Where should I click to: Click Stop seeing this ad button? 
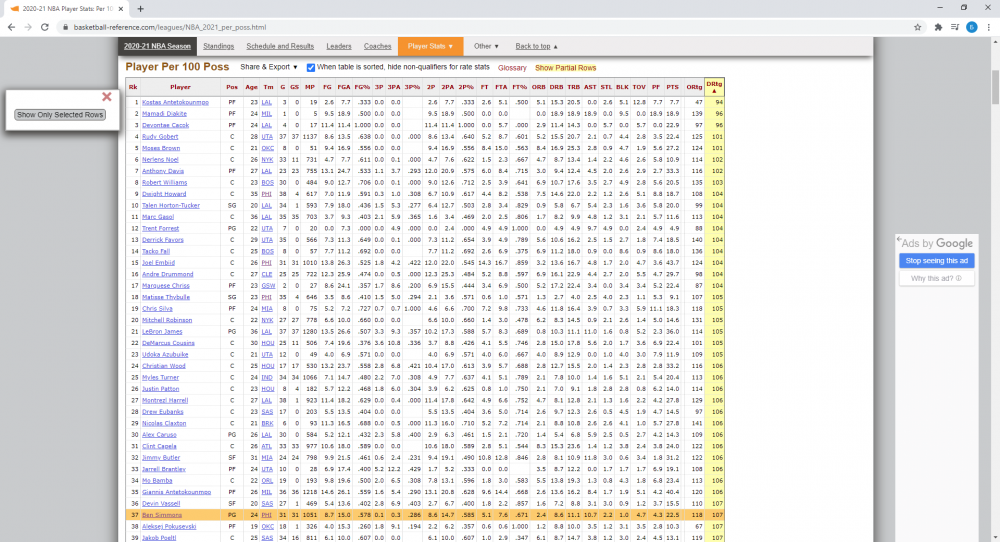(937, 260)
